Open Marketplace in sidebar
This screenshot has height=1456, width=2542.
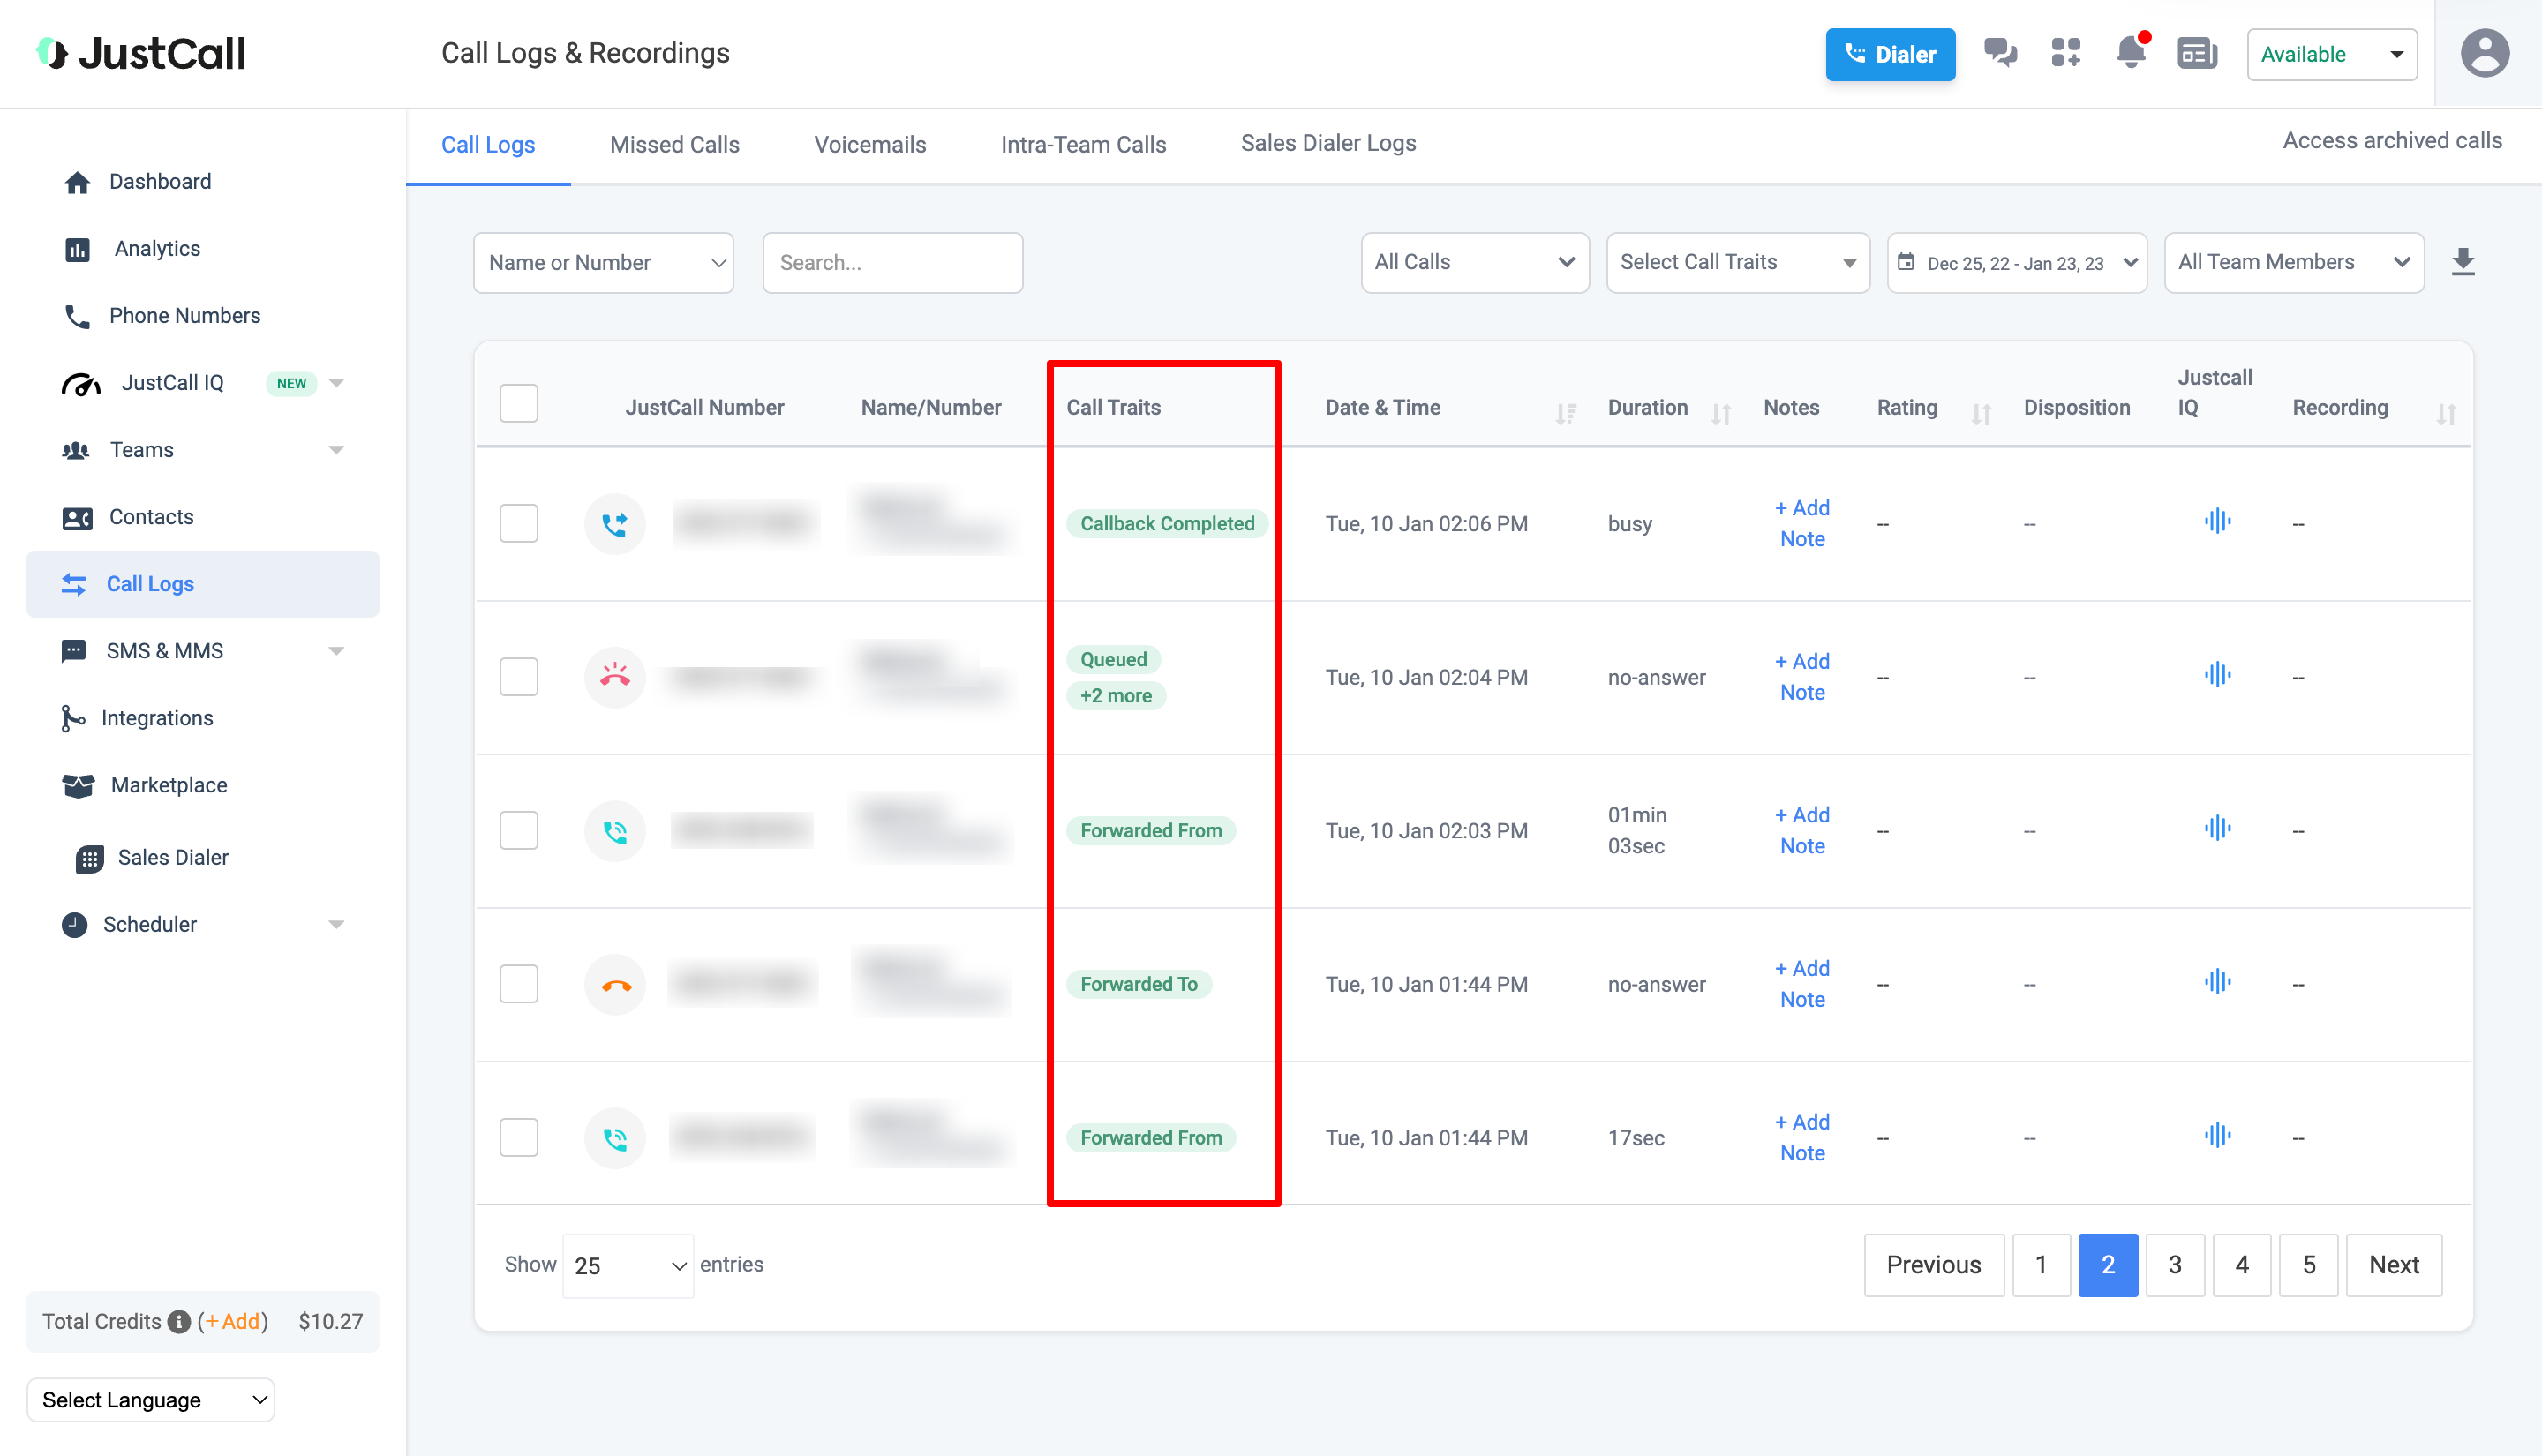[169, 784]
